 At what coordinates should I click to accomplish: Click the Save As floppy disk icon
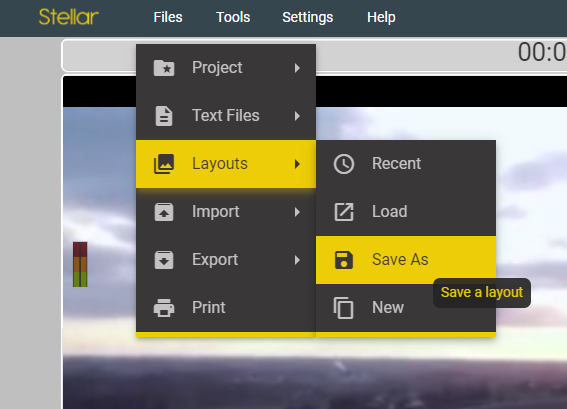[344, 260]
